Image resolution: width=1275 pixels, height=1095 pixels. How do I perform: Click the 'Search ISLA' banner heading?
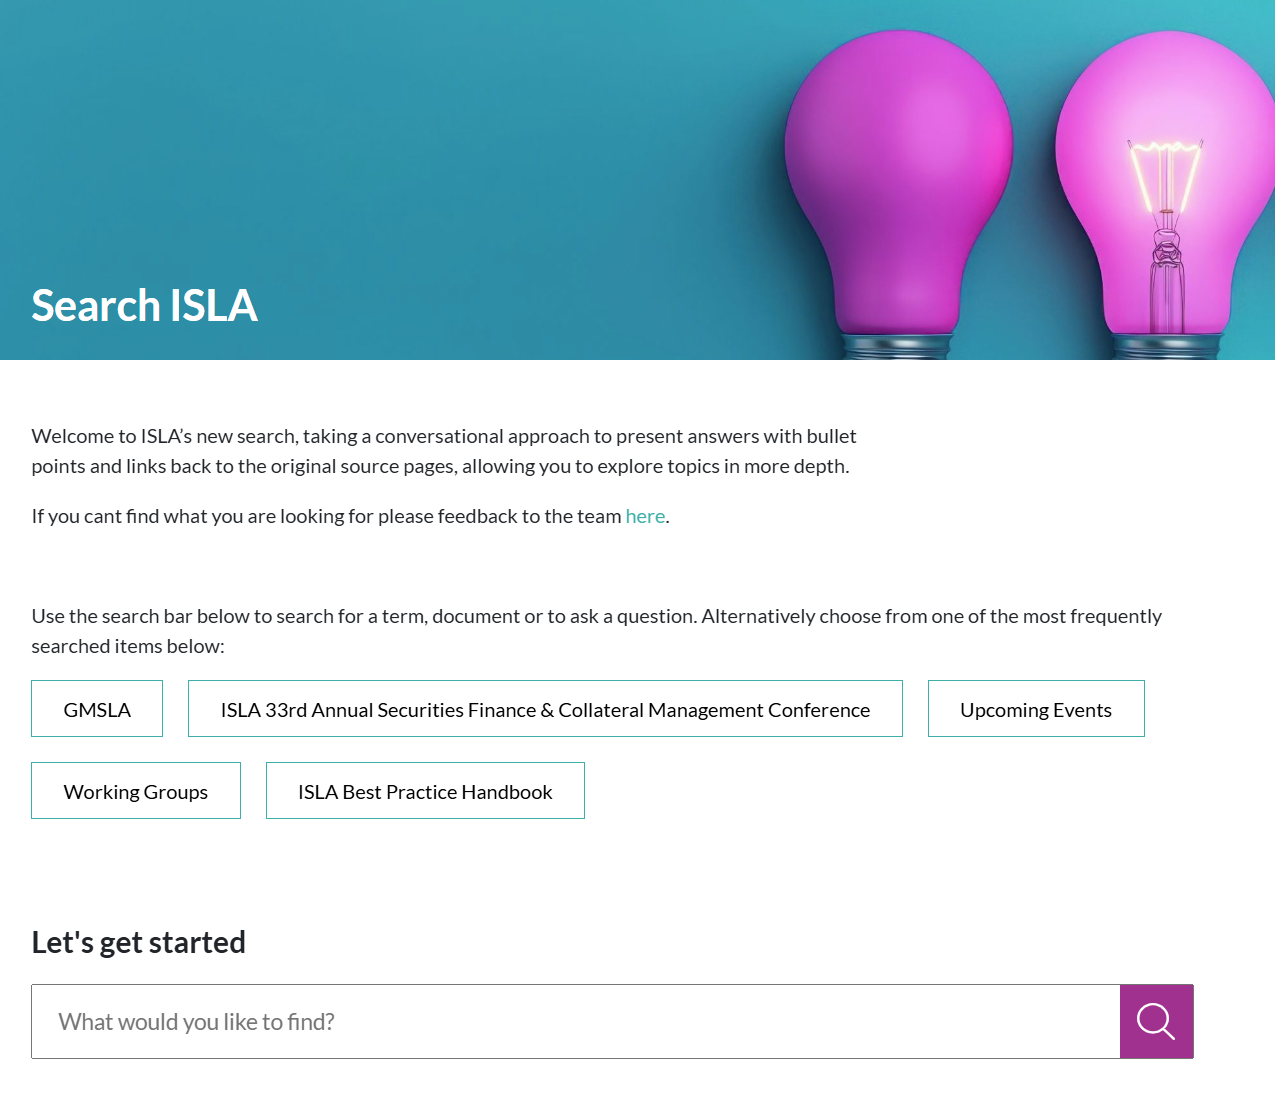pyautogui.click(x=145, y=305)
